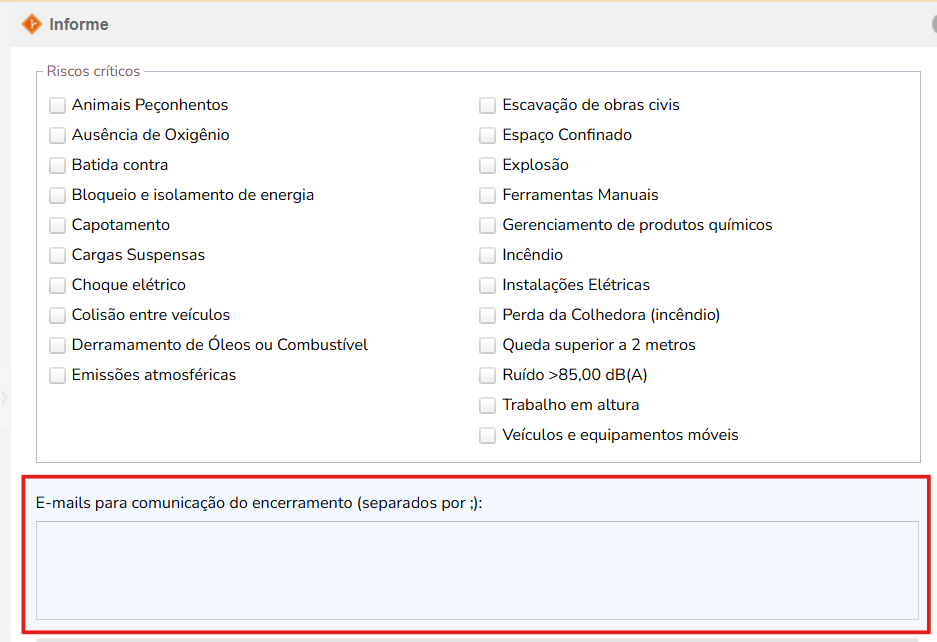Select the Espaço Confinado checkbox

pyautogui.click(x=488, y=135)
